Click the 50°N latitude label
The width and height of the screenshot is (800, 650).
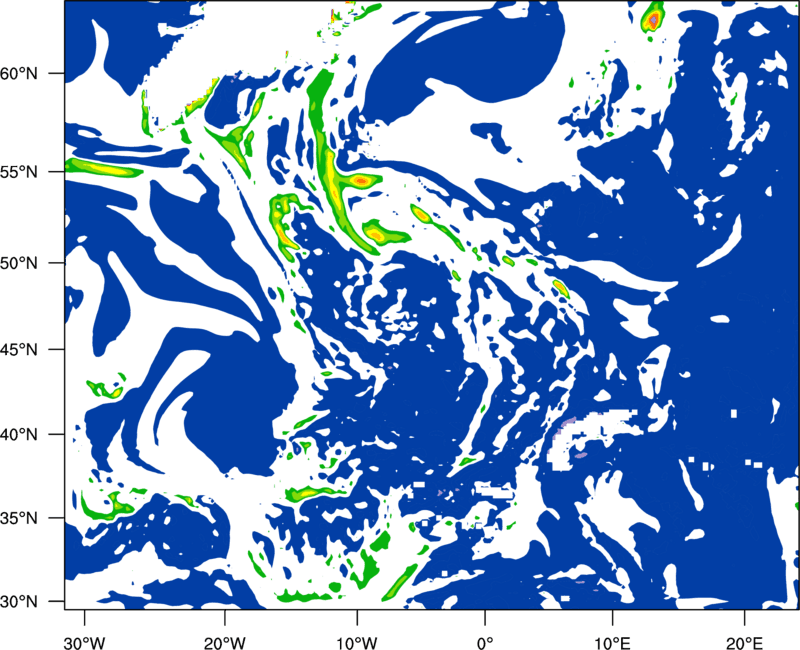click(19, 264)
